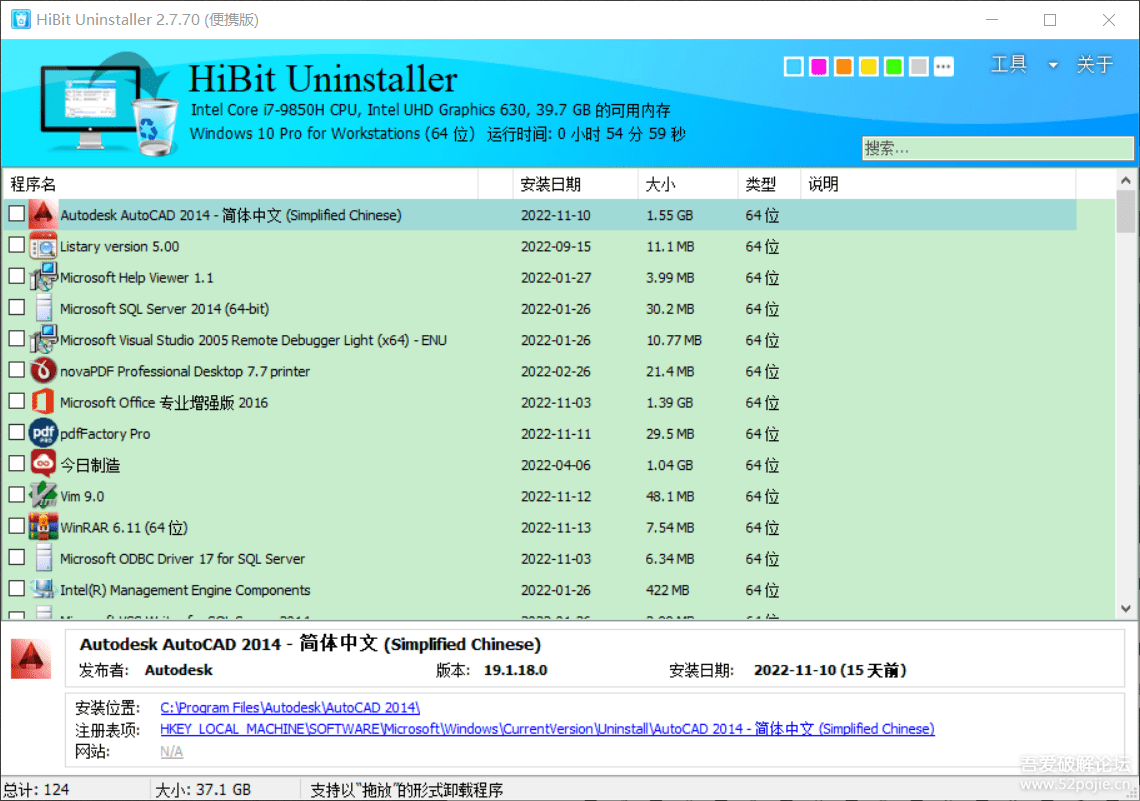Image resolution: width=1140 pixels, height=801 pixels.
Task: Open the 工具 menu
Action: tap(1009, 65)
